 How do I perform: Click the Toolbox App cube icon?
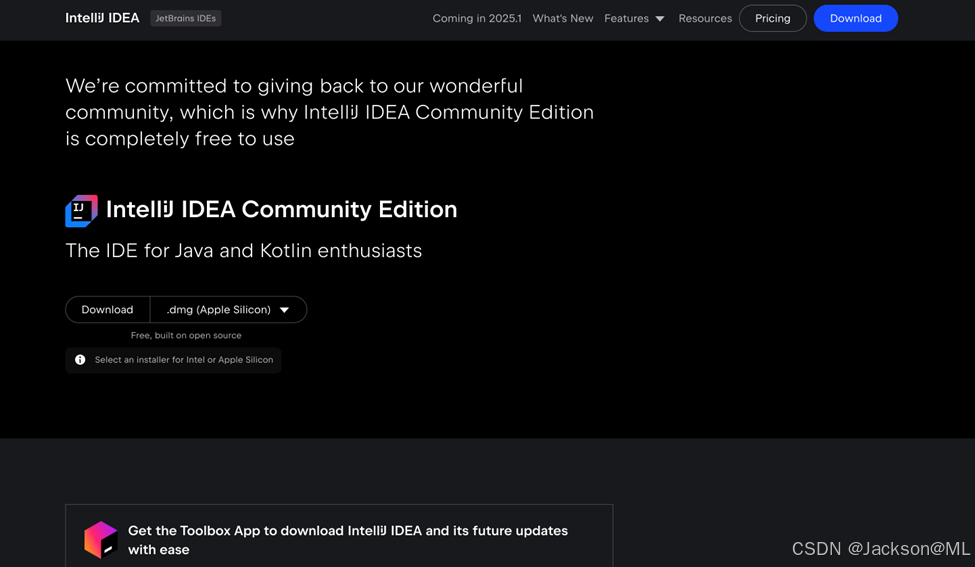100,539
